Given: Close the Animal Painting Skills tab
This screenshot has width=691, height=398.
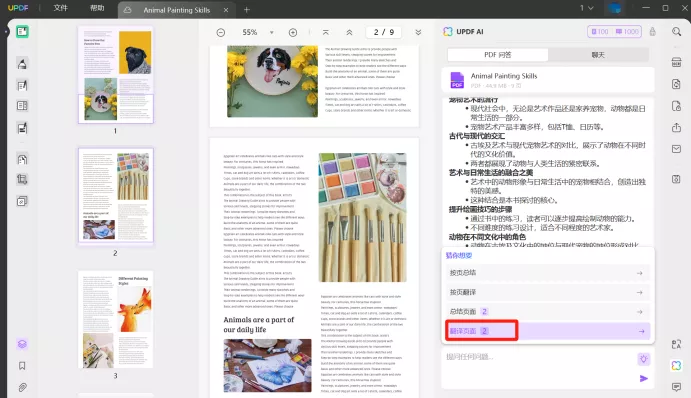Looking at the screenshot, I should (226, 10).
